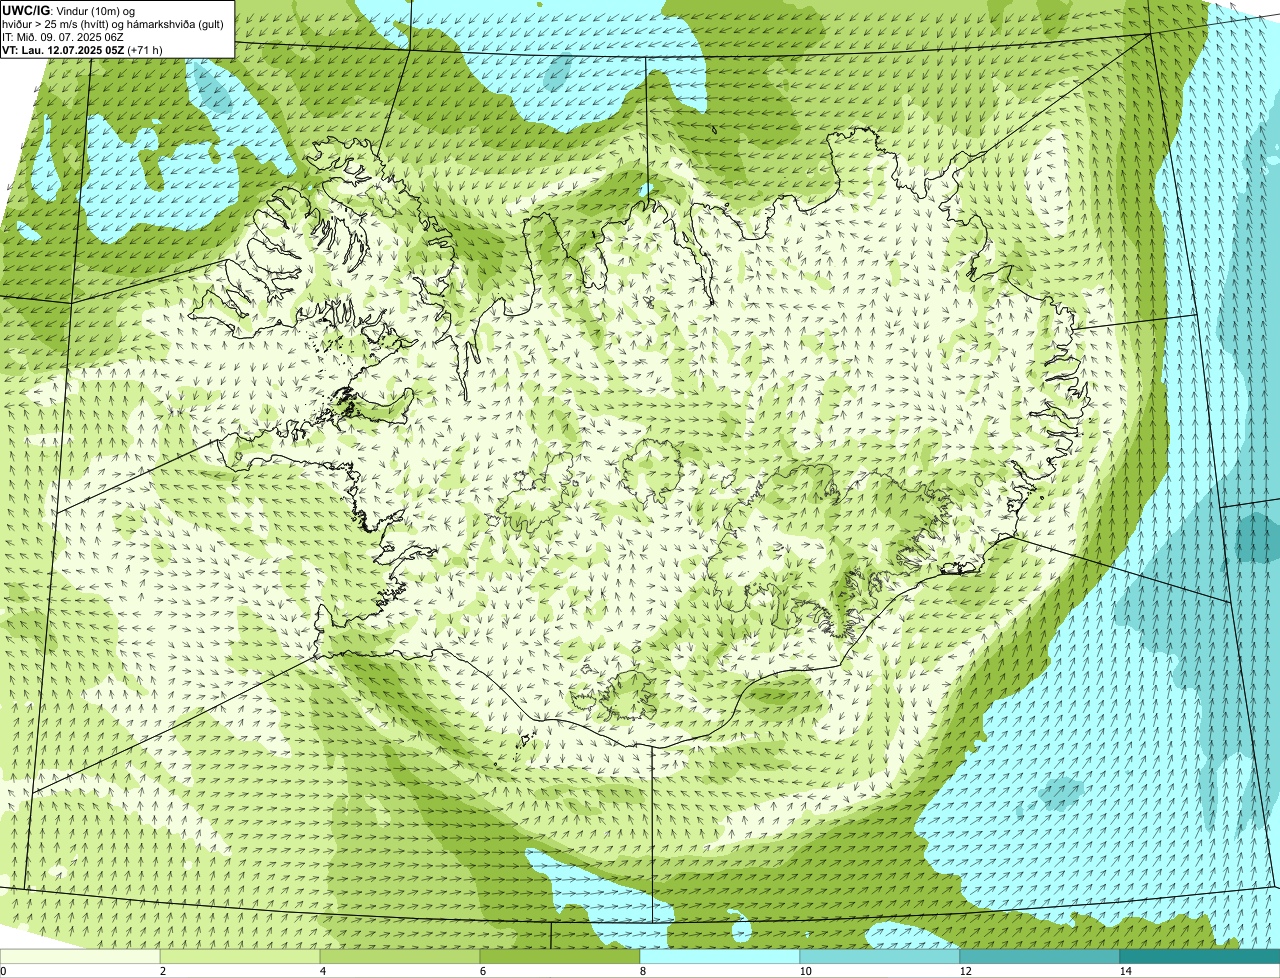Click the "UWC/IG: Vindur (10m) og" title line
The height and width of the screenshot is (978, 1280).
click(x=69, y=10)
